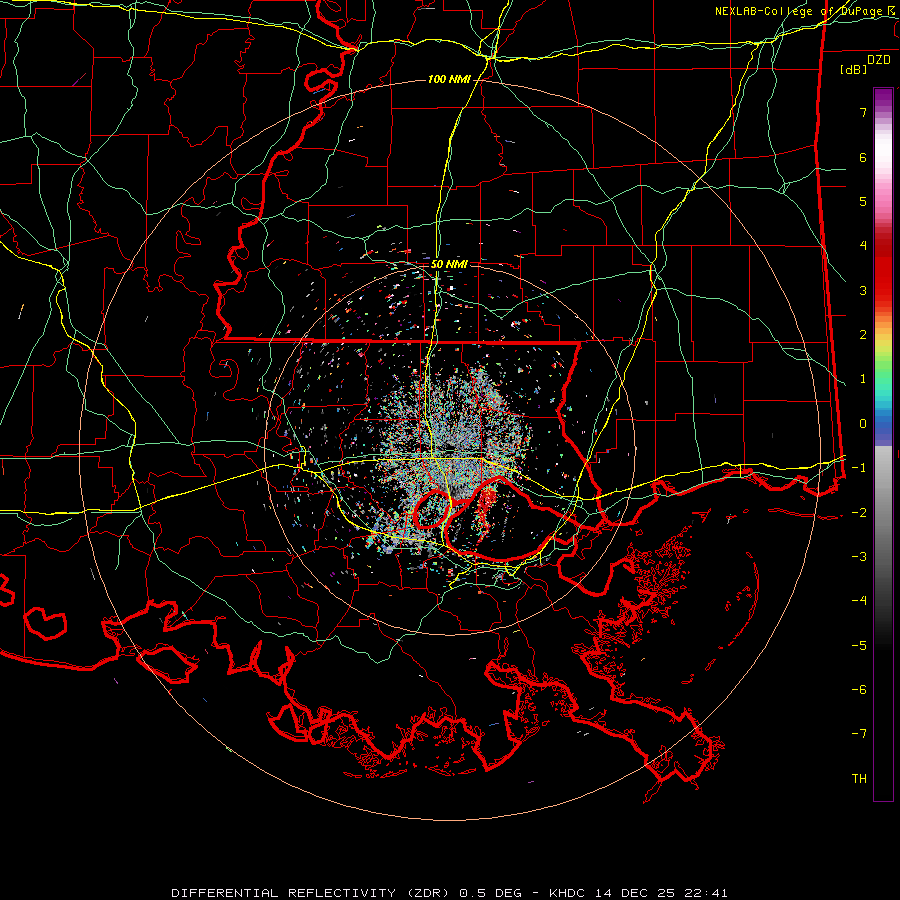The width and height of the screenshot is (900, 900).
Task: Click the "50 NMI" range ring label
Action: [x=449, y=264]
